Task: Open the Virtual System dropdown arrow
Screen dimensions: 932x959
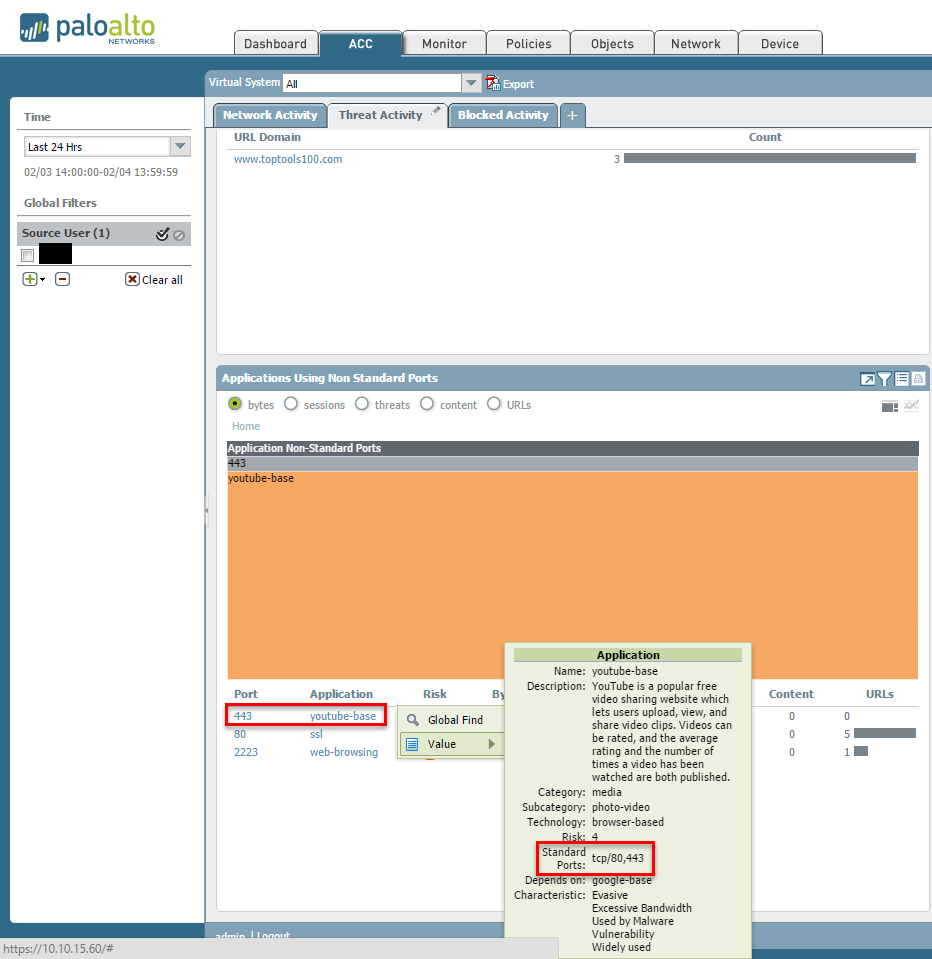Action: pos(471,83)
